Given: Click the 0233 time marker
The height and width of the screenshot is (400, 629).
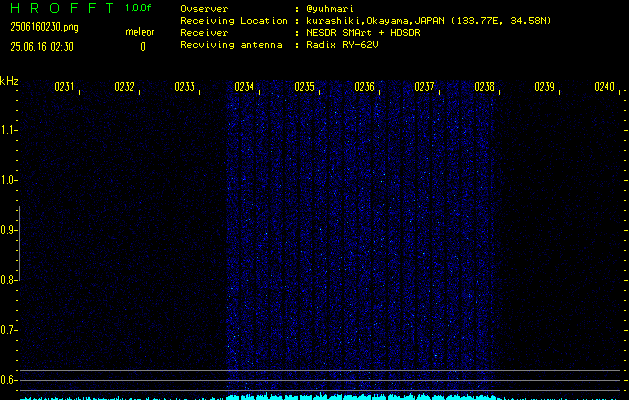Looking at the screenshot, I should pos(185,87).
